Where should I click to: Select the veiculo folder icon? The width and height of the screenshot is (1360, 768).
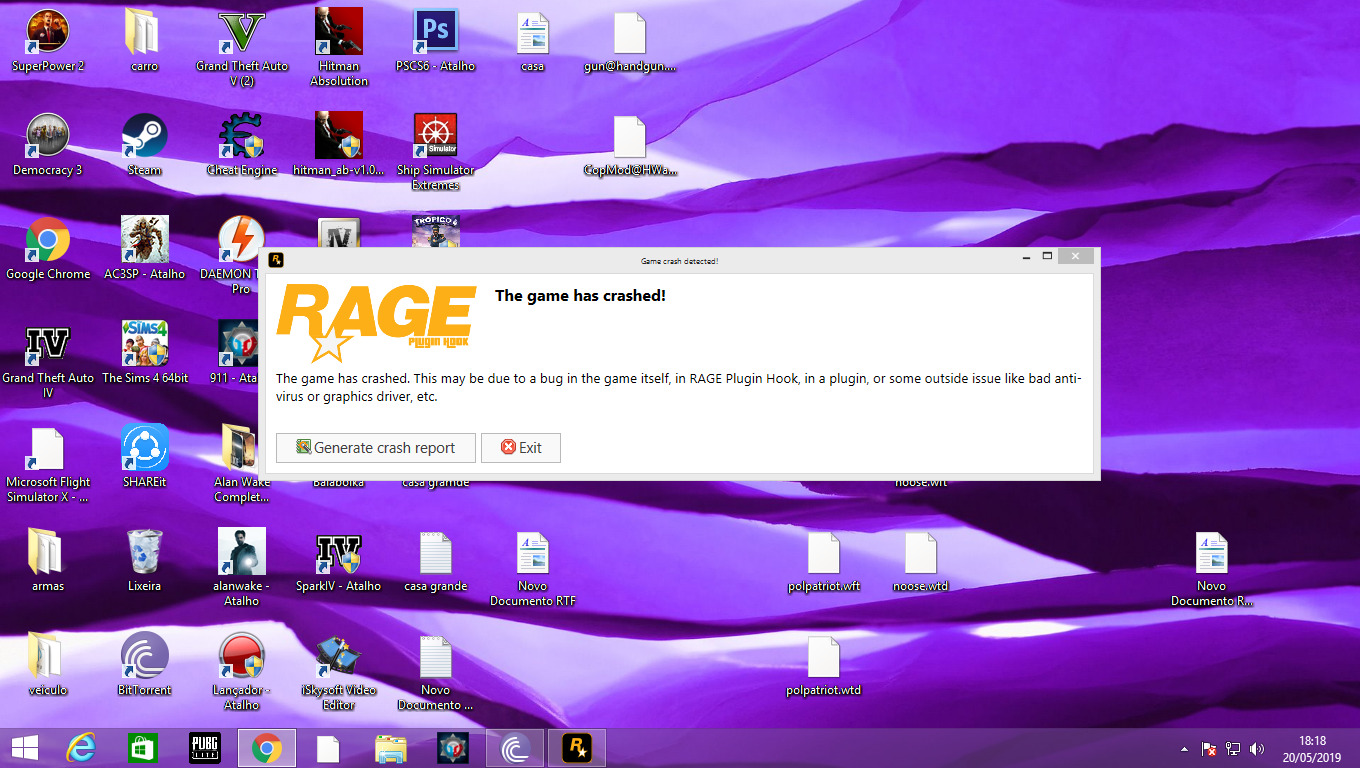tap(48, 666)
